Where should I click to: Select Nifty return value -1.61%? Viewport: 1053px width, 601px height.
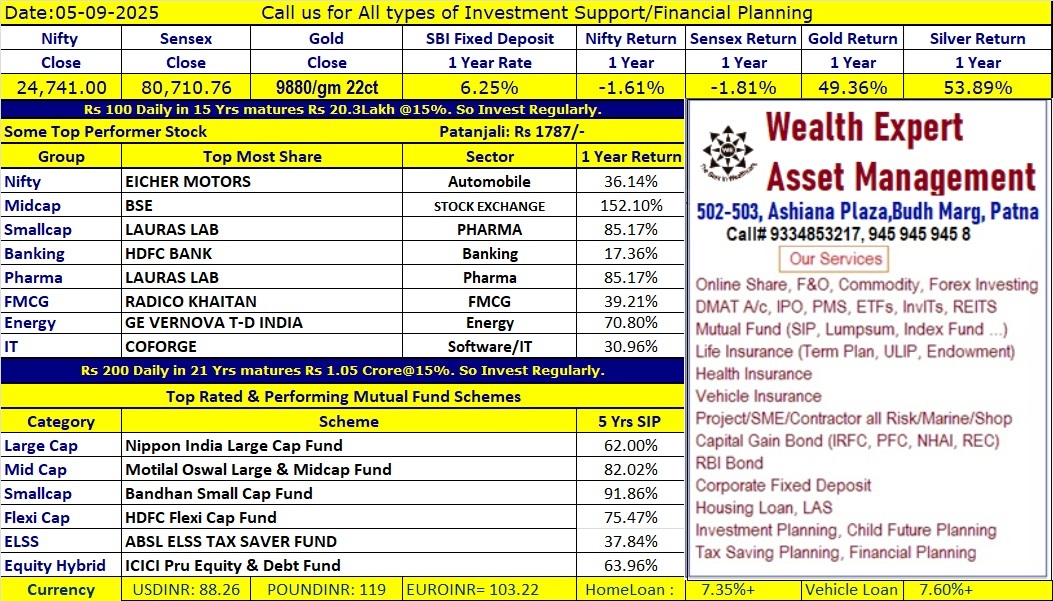pos(631,88)
